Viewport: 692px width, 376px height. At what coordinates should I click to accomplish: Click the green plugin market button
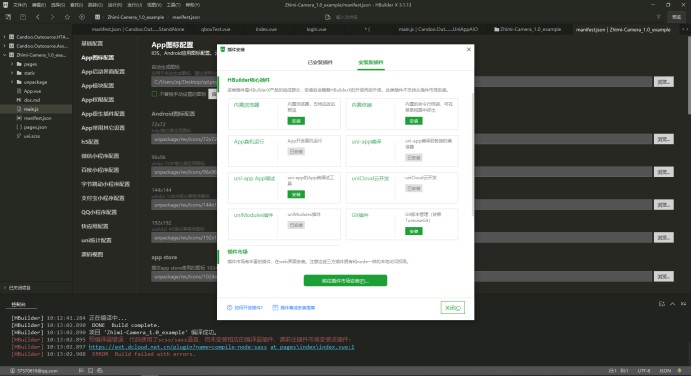pyautogui.click(x=345, y=281)
